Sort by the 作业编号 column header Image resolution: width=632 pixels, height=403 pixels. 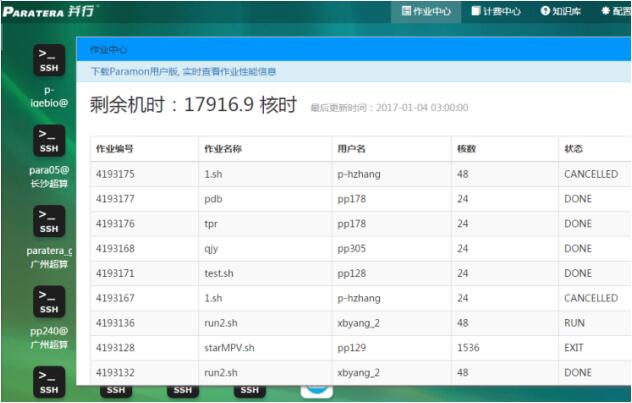click(115, 149)
